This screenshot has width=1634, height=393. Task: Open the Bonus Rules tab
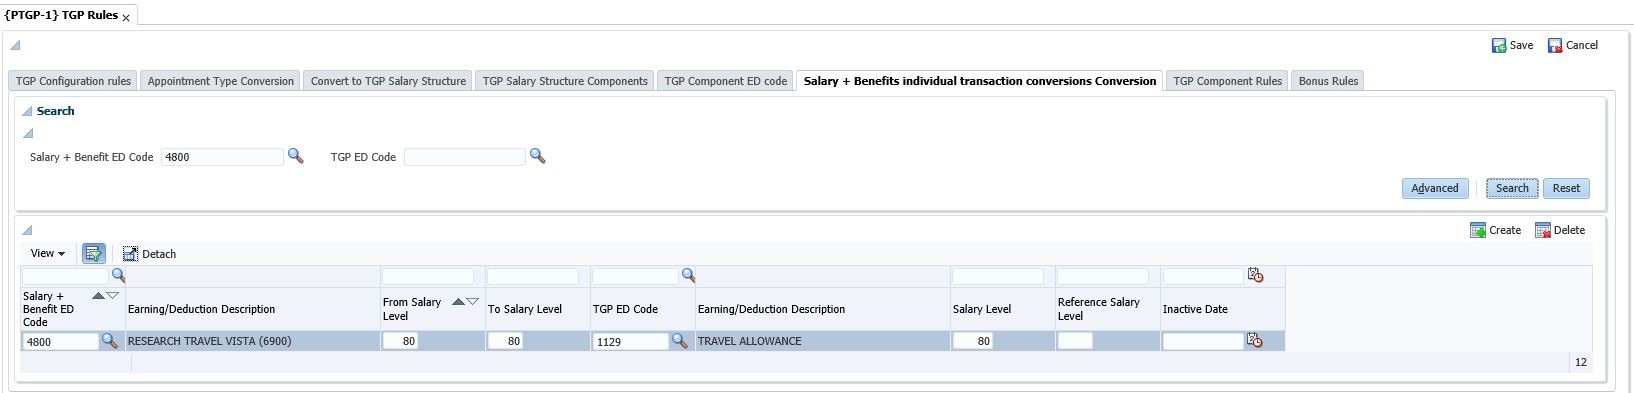tap(1328, 81)
